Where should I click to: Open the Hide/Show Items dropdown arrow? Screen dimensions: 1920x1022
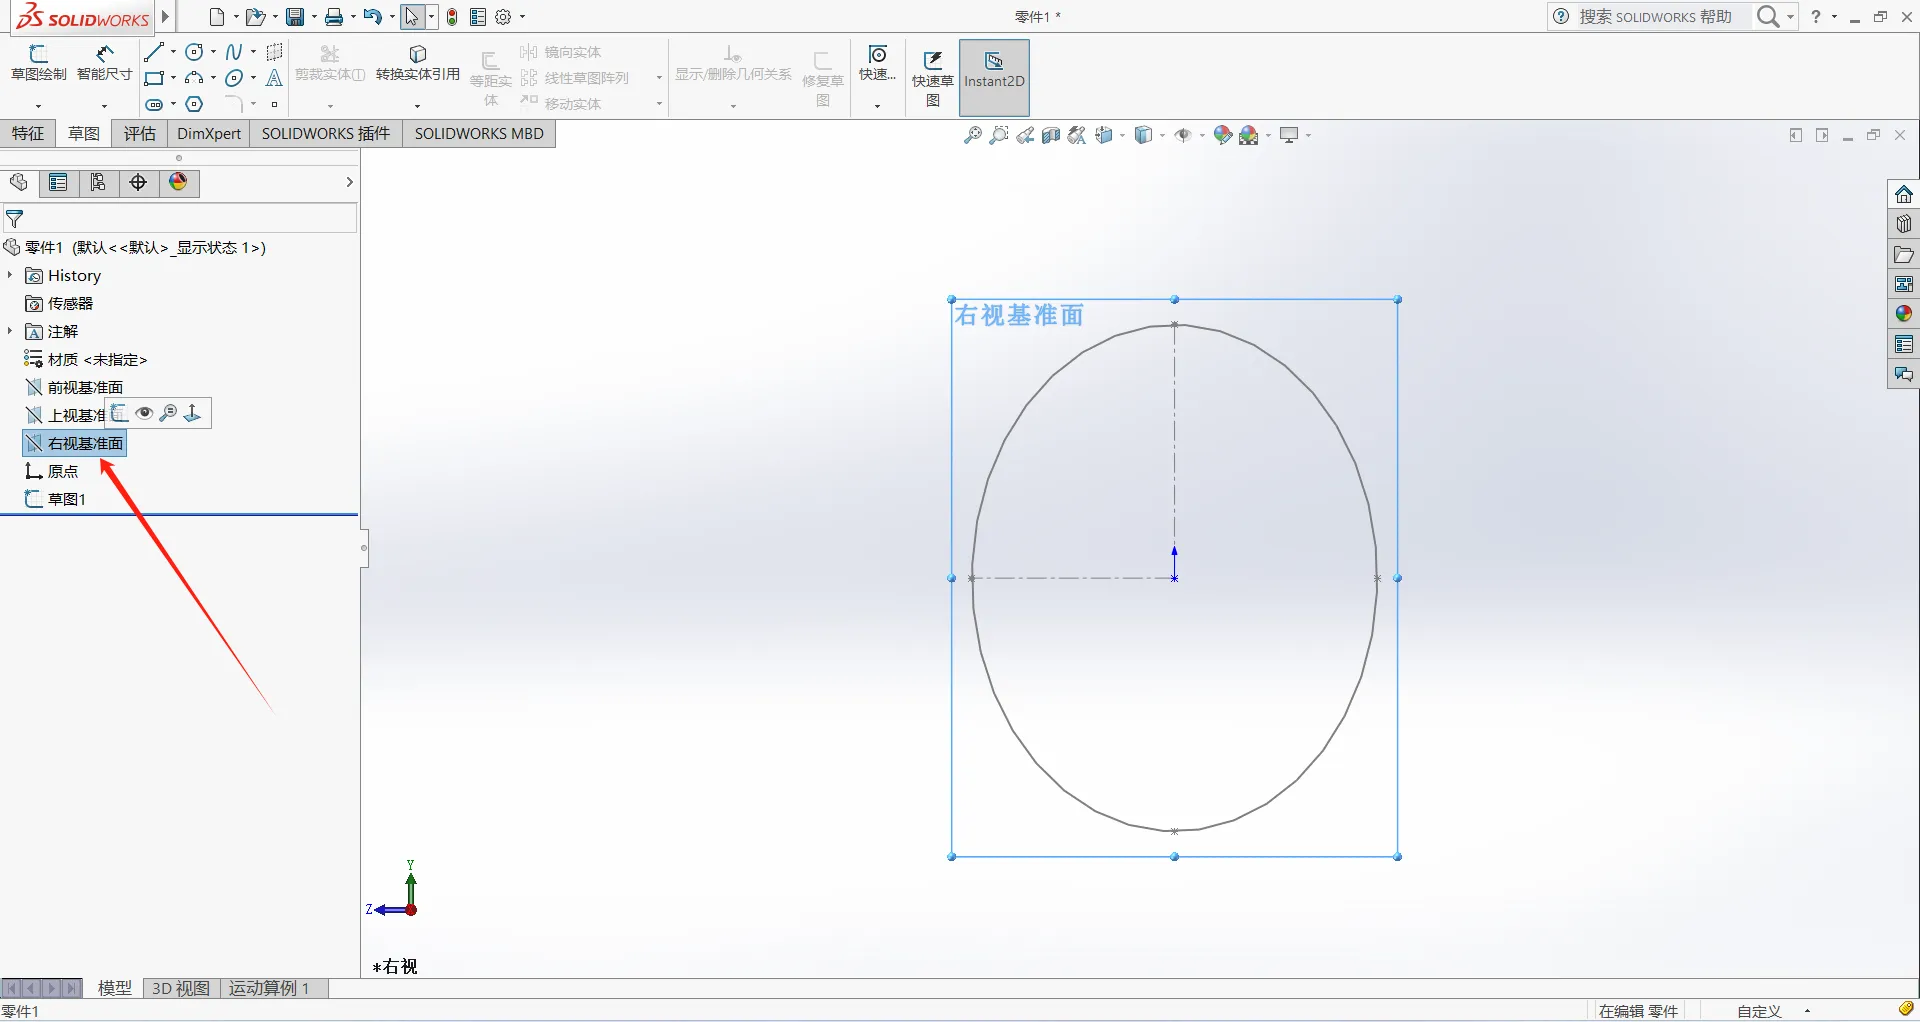click(x=1201, y=135)
